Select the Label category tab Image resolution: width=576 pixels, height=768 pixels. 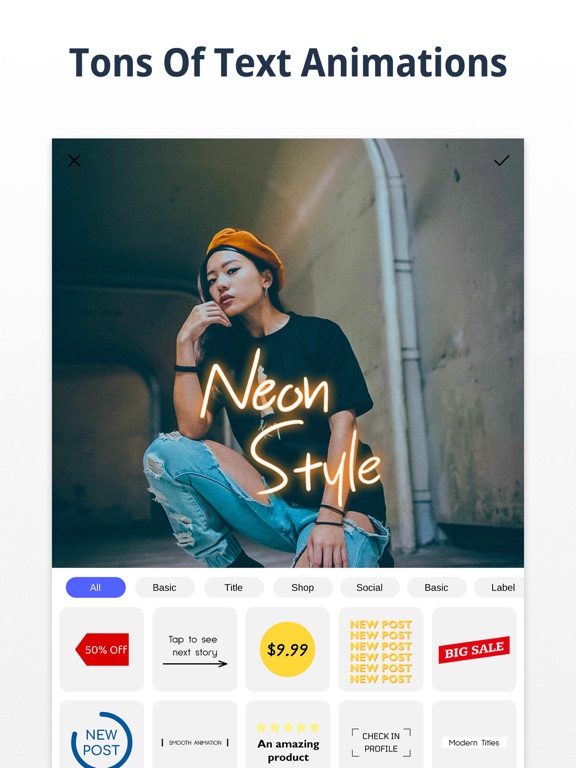[x=500, y=587]
